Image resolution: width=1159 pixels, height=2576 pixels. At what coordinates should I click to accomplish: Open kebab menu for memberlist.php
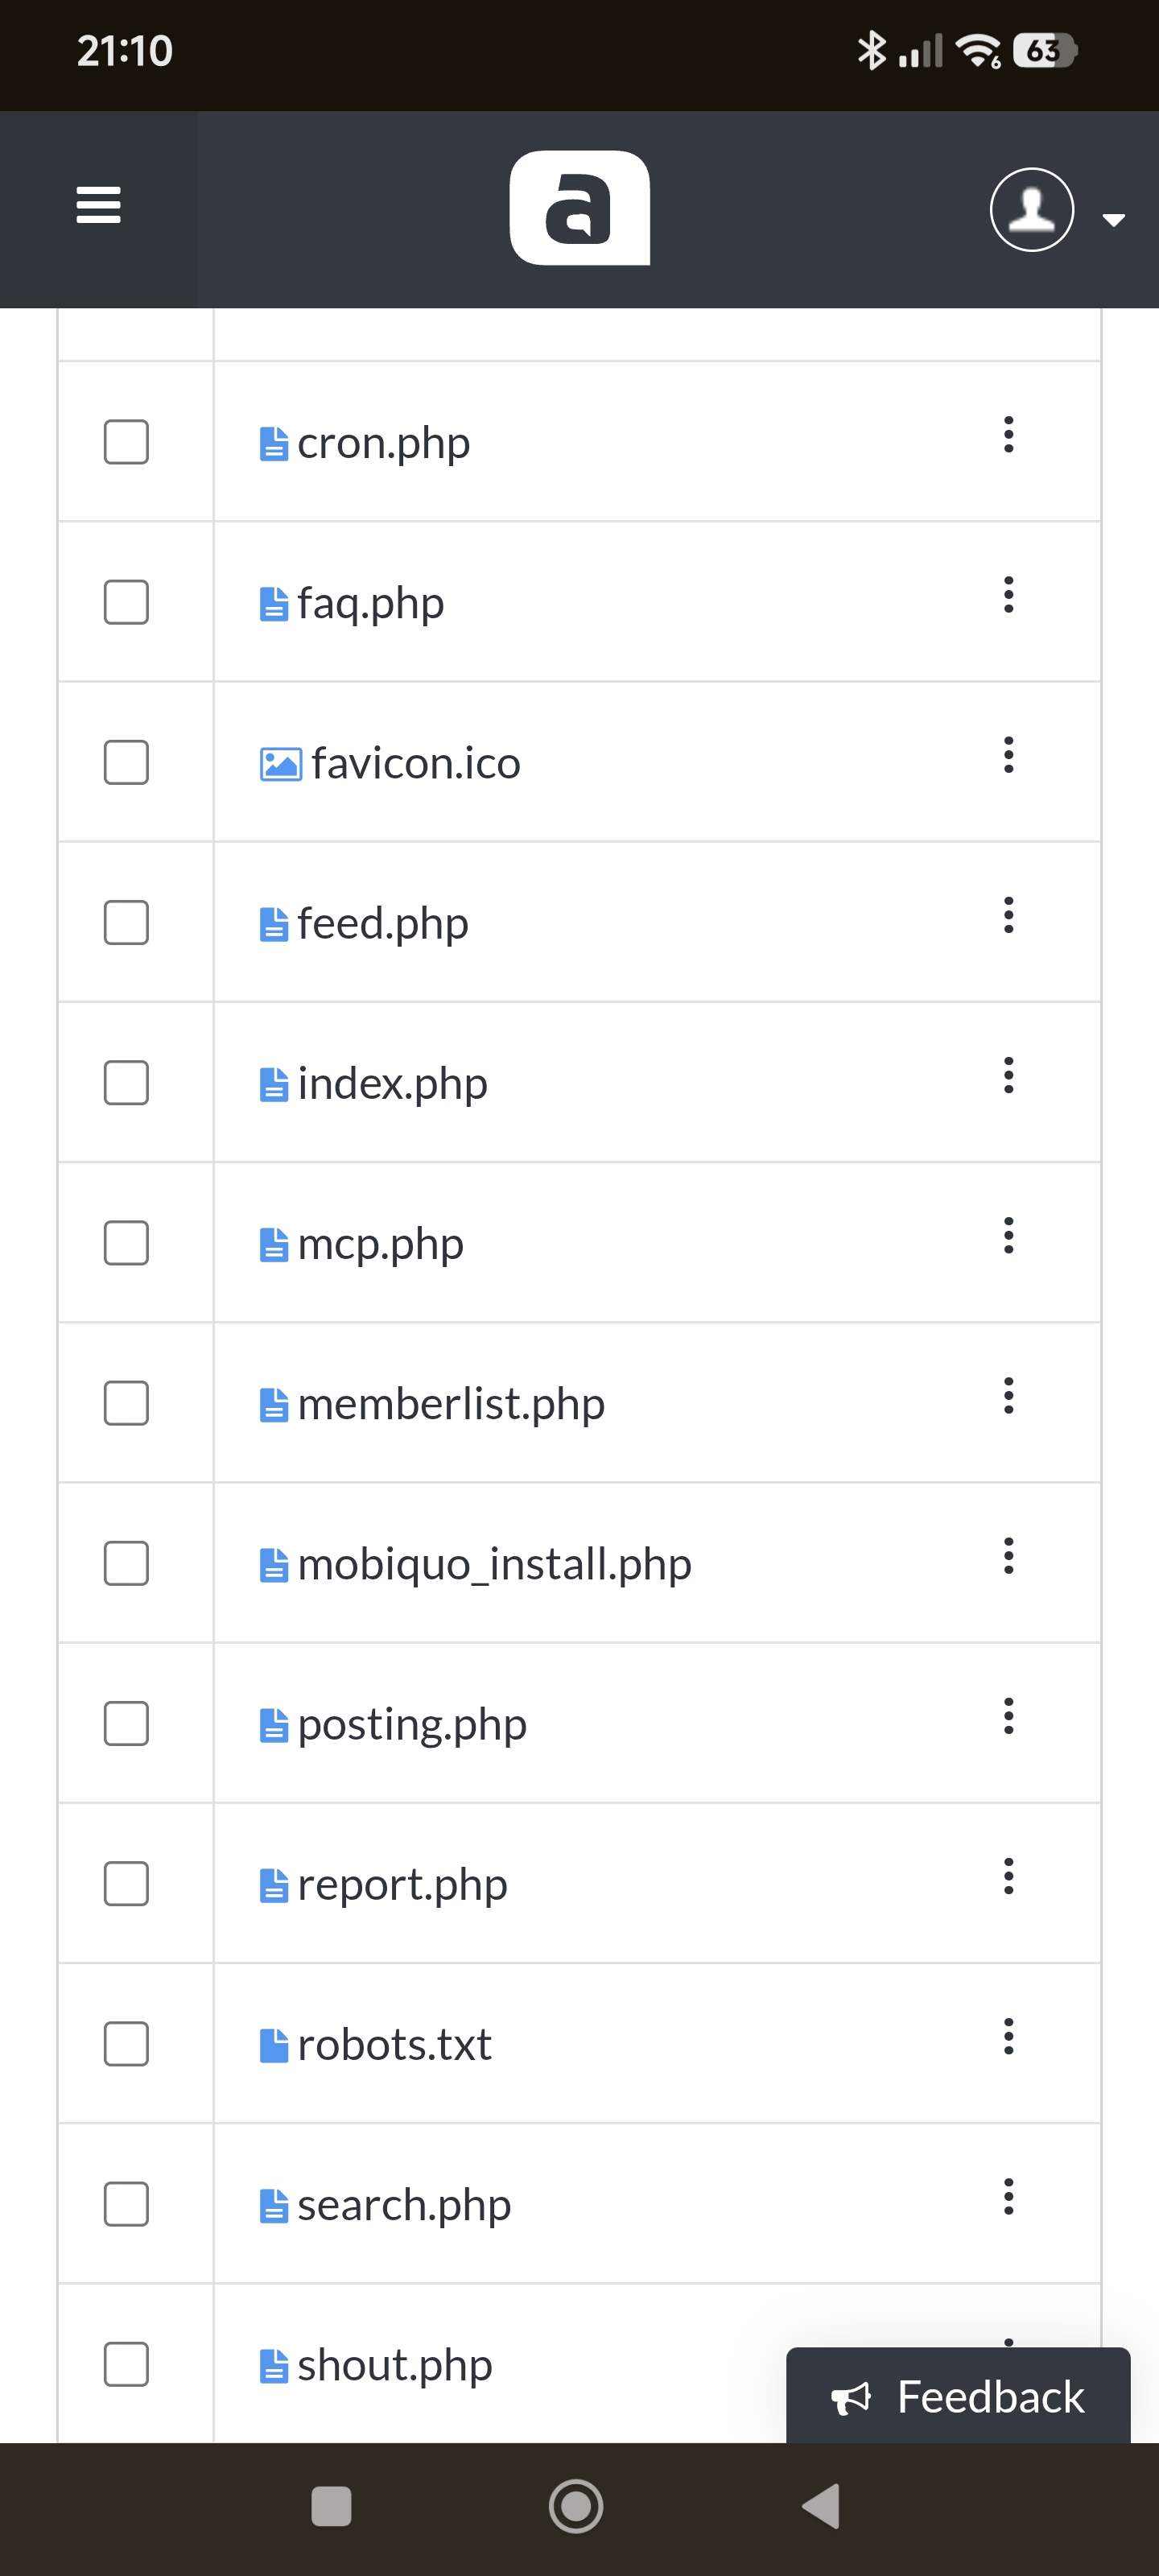[x=1008, y=1396]
